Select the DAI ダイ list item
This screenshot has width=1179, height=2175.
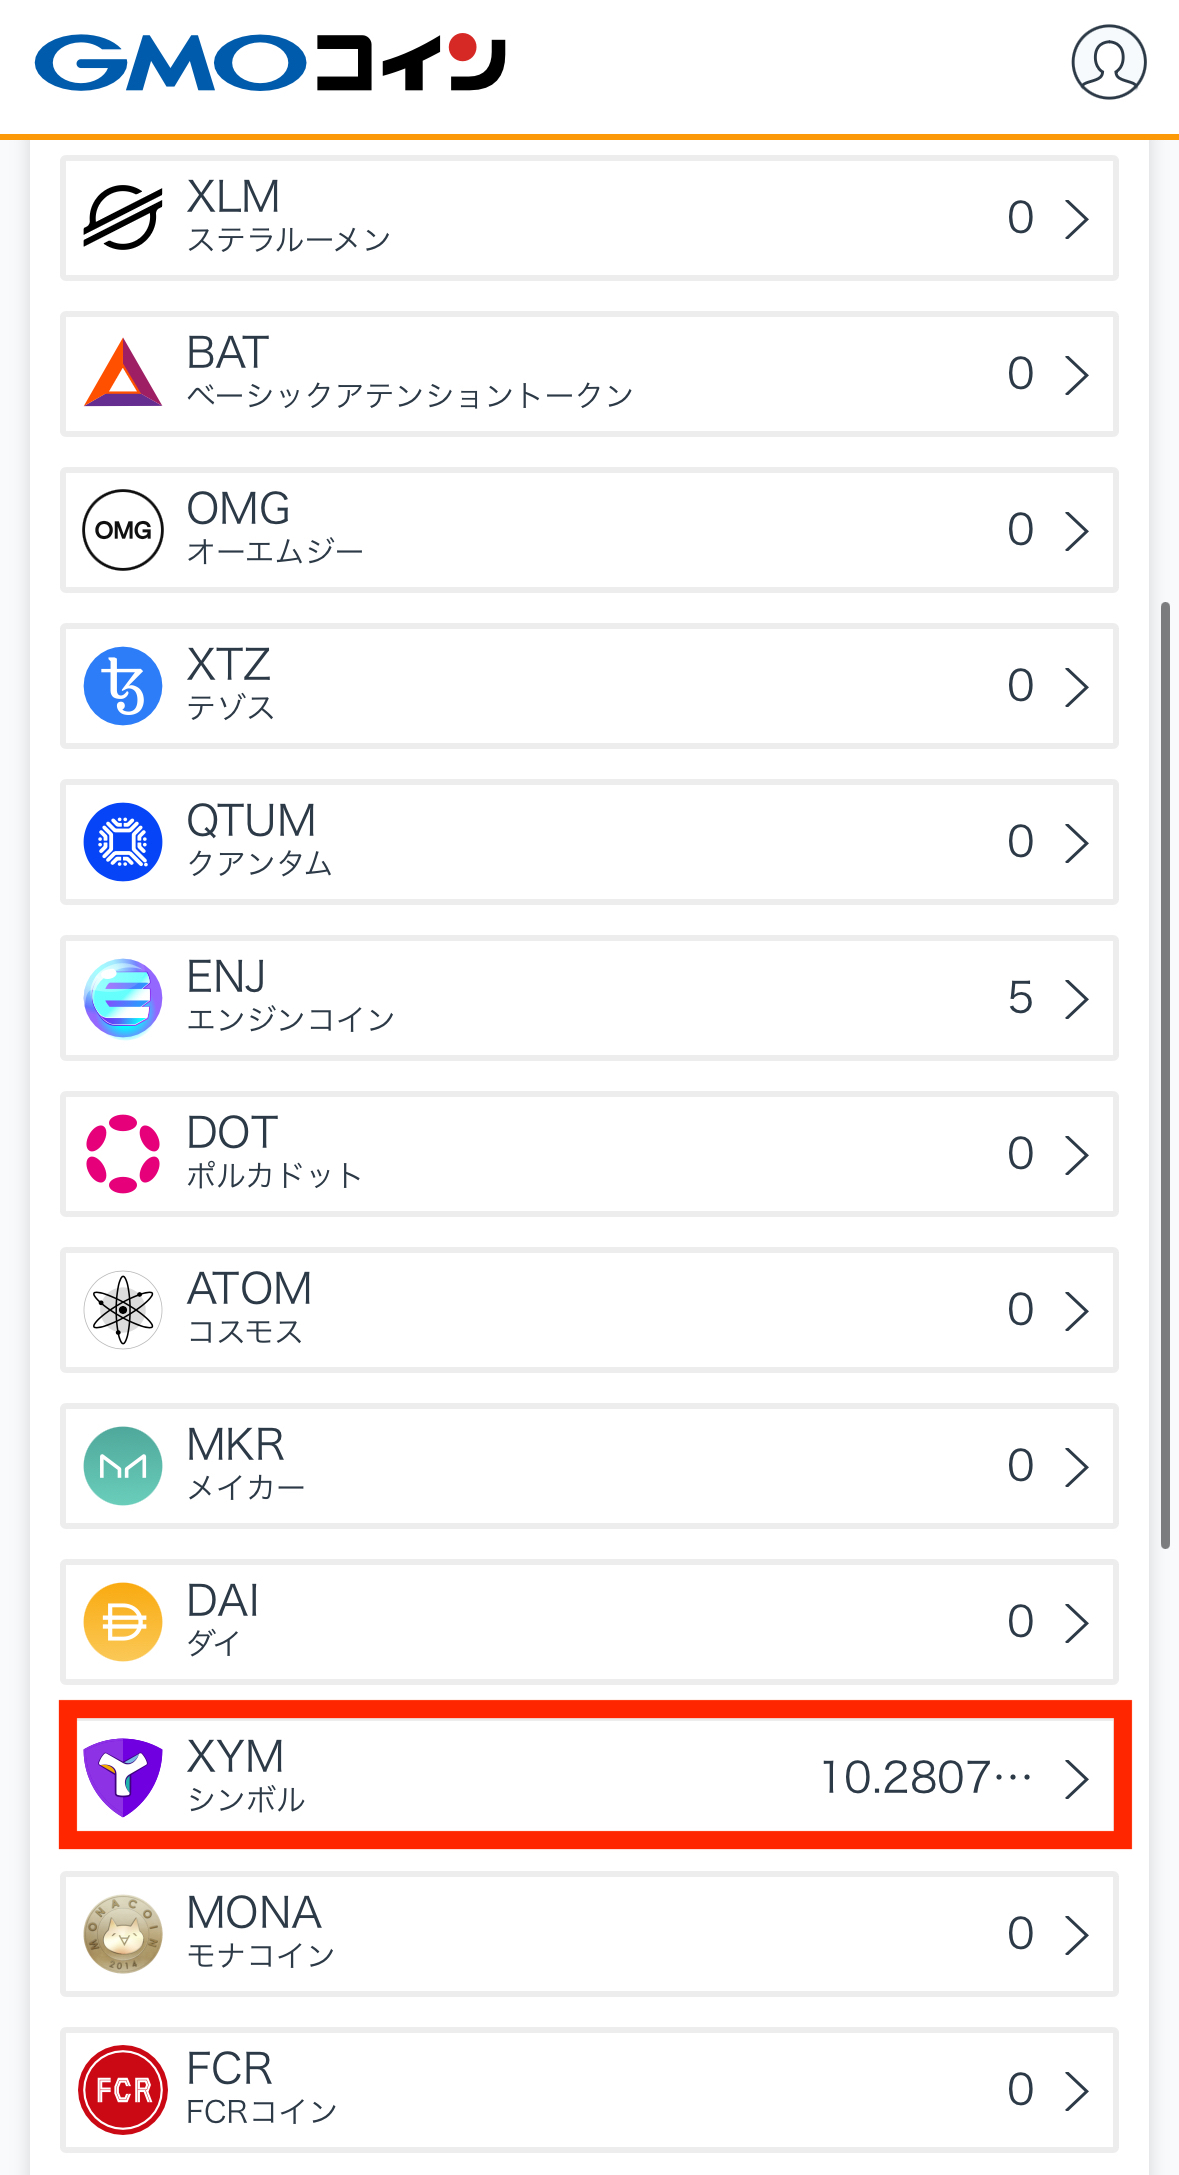pos(589,1622)
